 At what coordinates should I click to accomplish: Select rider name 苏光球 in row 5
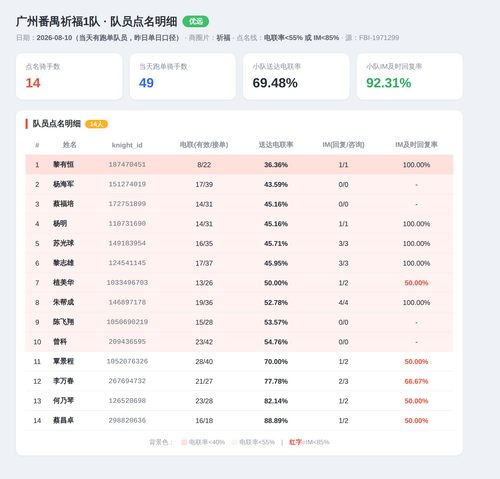(x=63, y=243)
